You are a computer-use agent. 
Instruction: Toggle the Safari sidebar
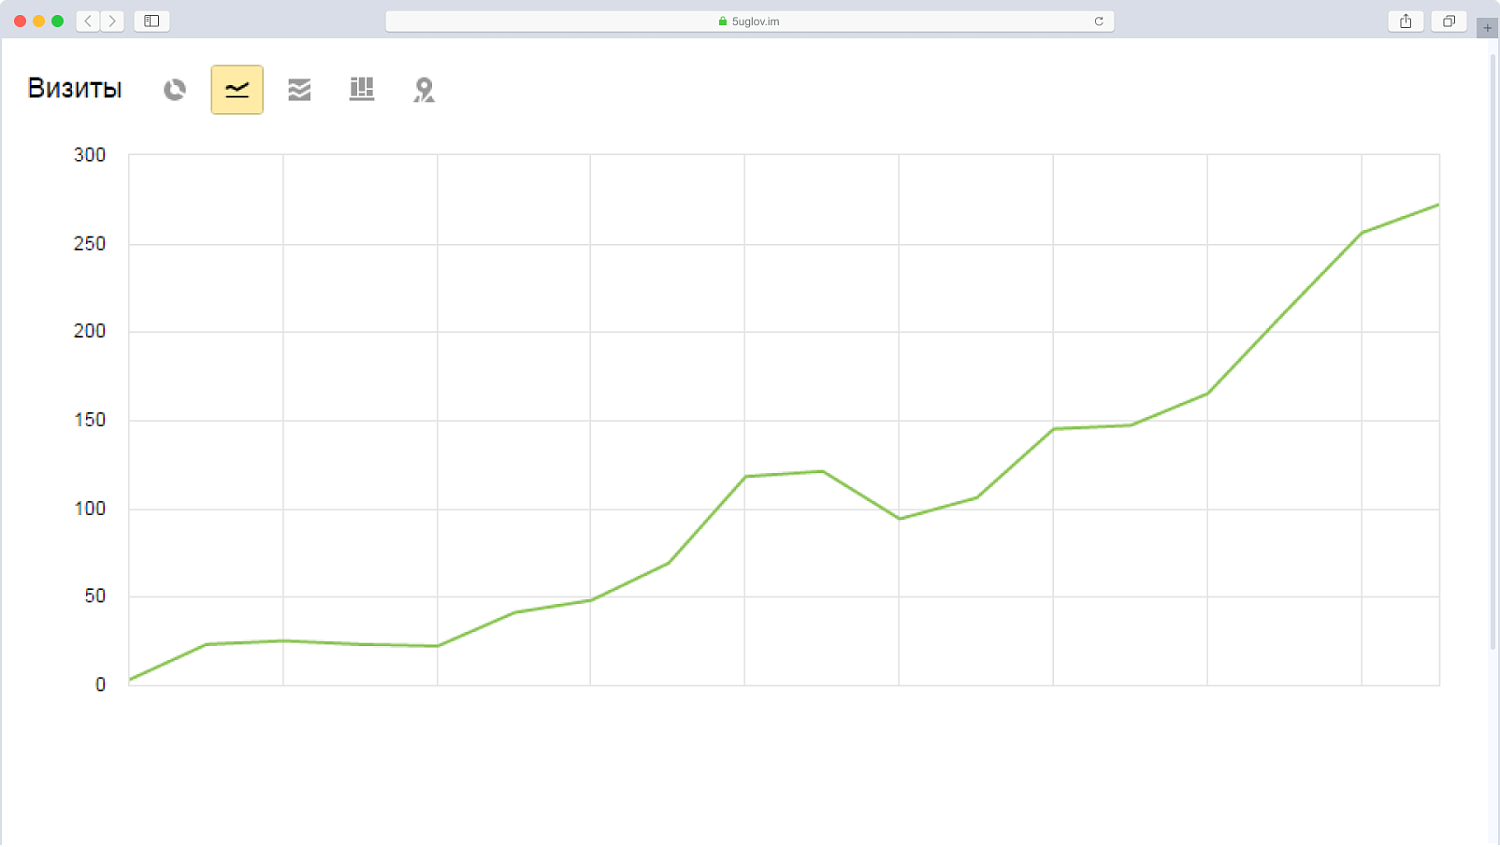(x=152, y=21)
